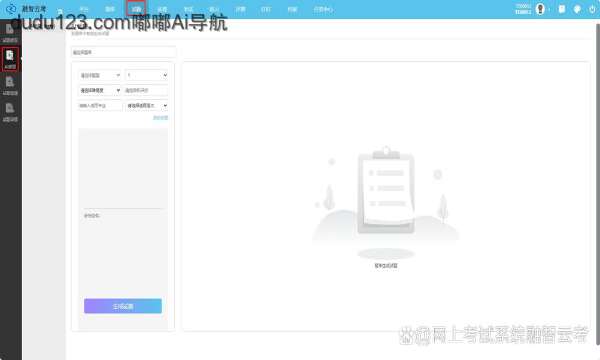Expand the bold-text dropdown in the second row
600x360 pixels.
99,90
